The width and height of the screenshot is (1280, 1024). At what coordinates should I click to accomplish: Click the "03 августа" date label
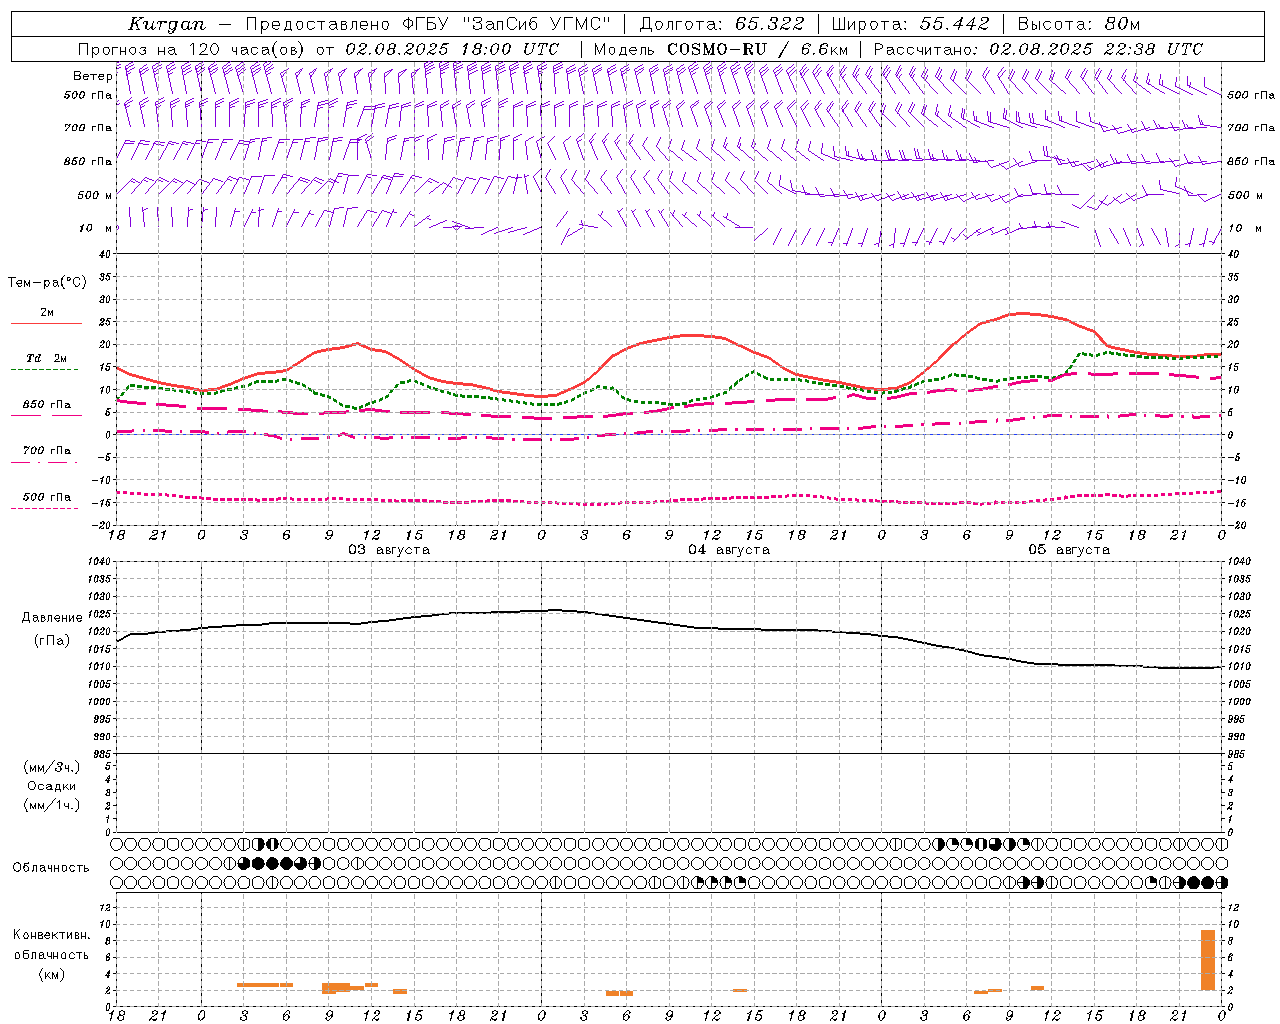[389, 550]
